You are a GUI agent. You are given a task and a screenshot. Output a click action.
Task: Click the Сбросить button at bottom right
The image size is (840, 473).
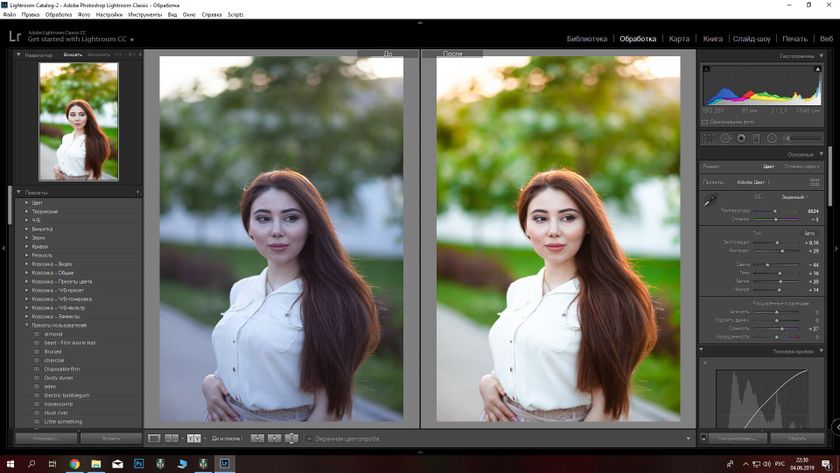(797, 438)
